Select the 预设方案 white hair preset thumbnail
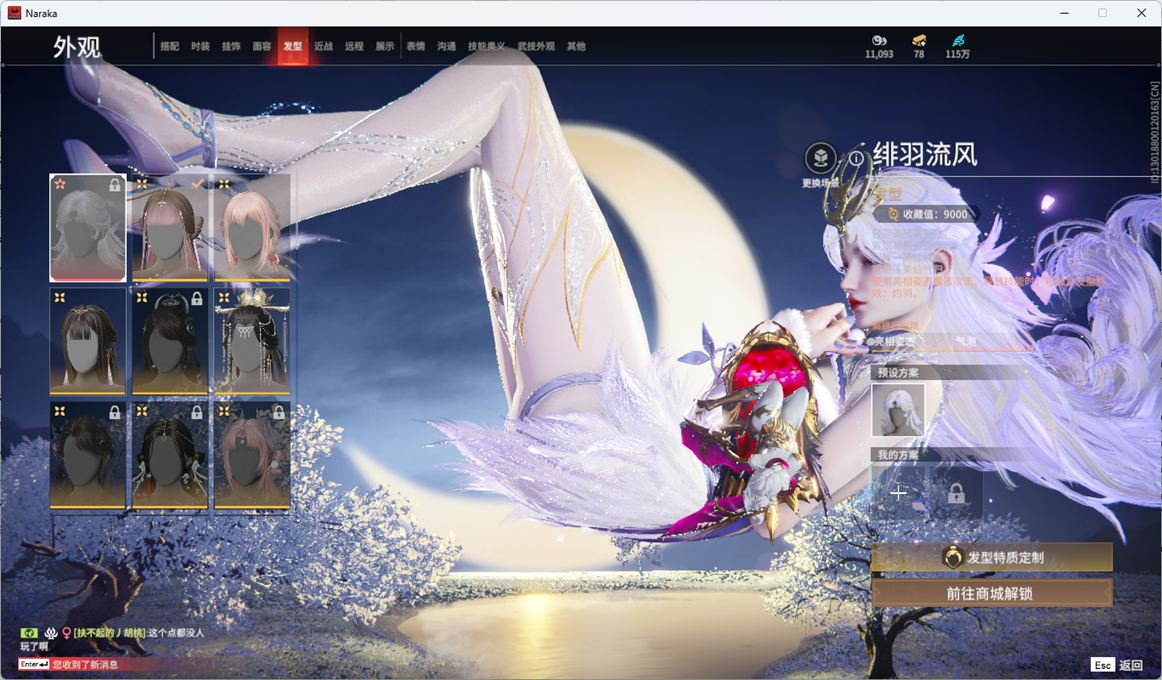 click(898, 410)
